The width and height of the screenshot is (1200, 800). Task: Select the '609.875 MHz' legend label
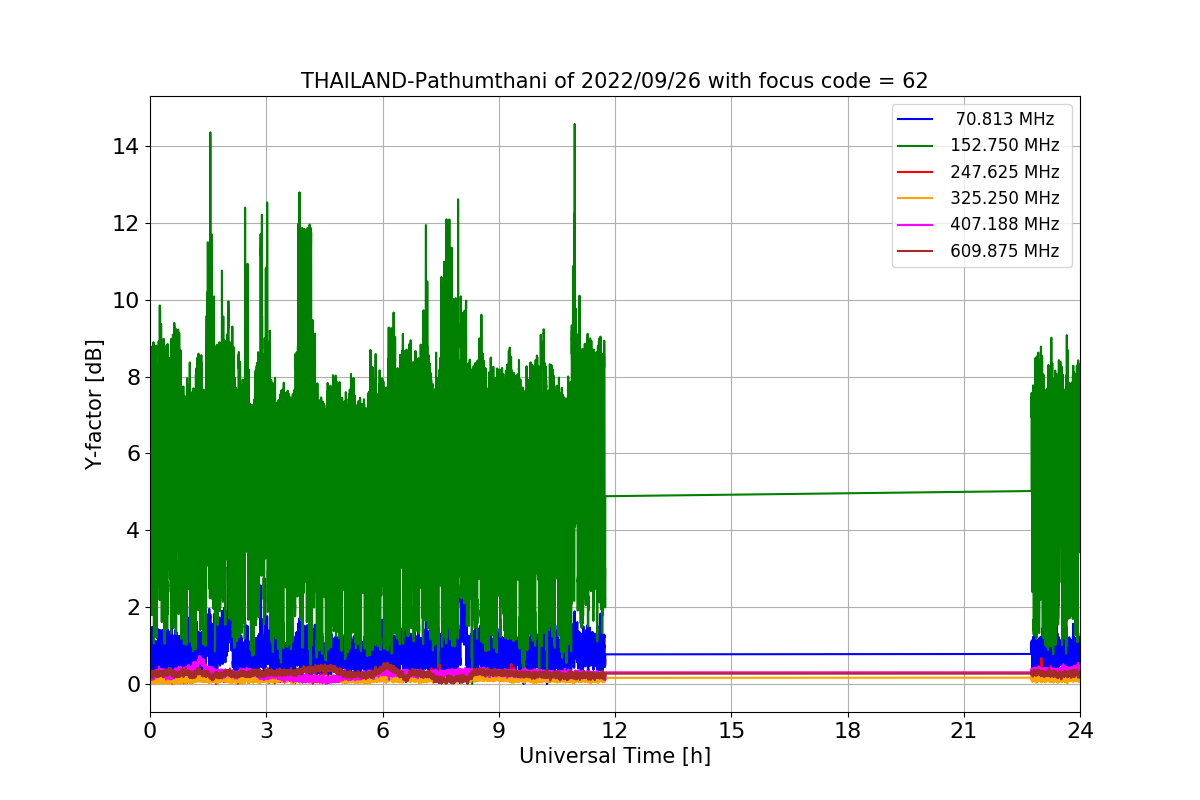(x=1005, y=251)
